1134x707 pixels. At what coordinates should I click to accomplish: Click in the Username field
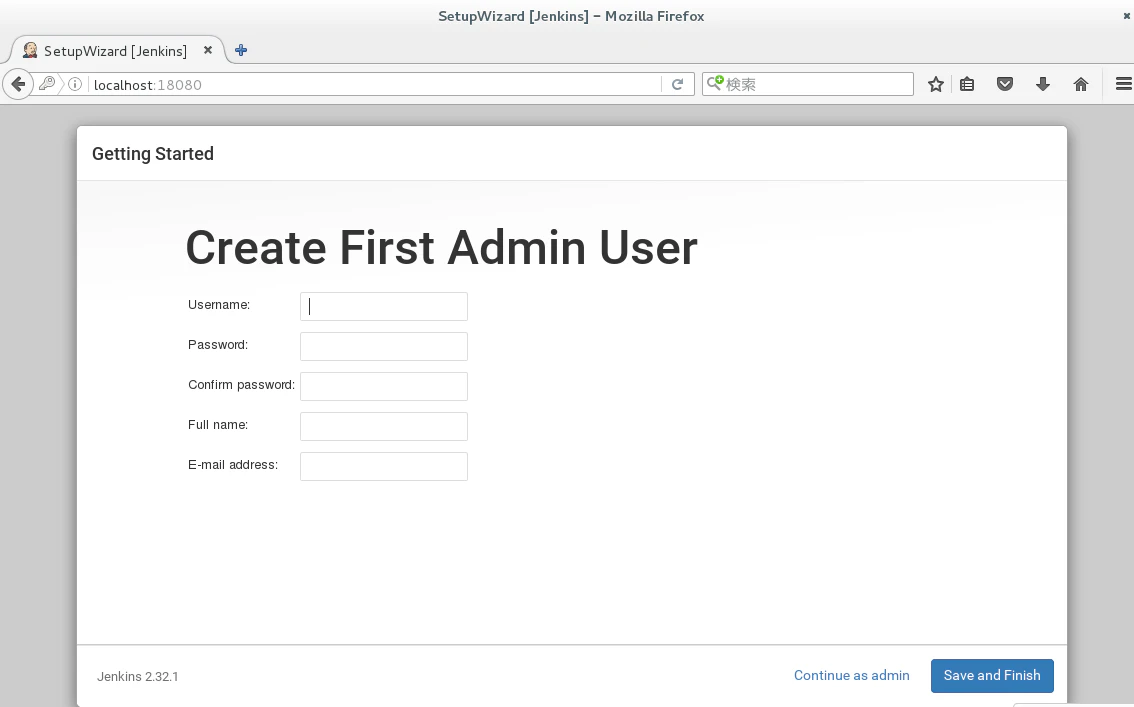[383, 306]
